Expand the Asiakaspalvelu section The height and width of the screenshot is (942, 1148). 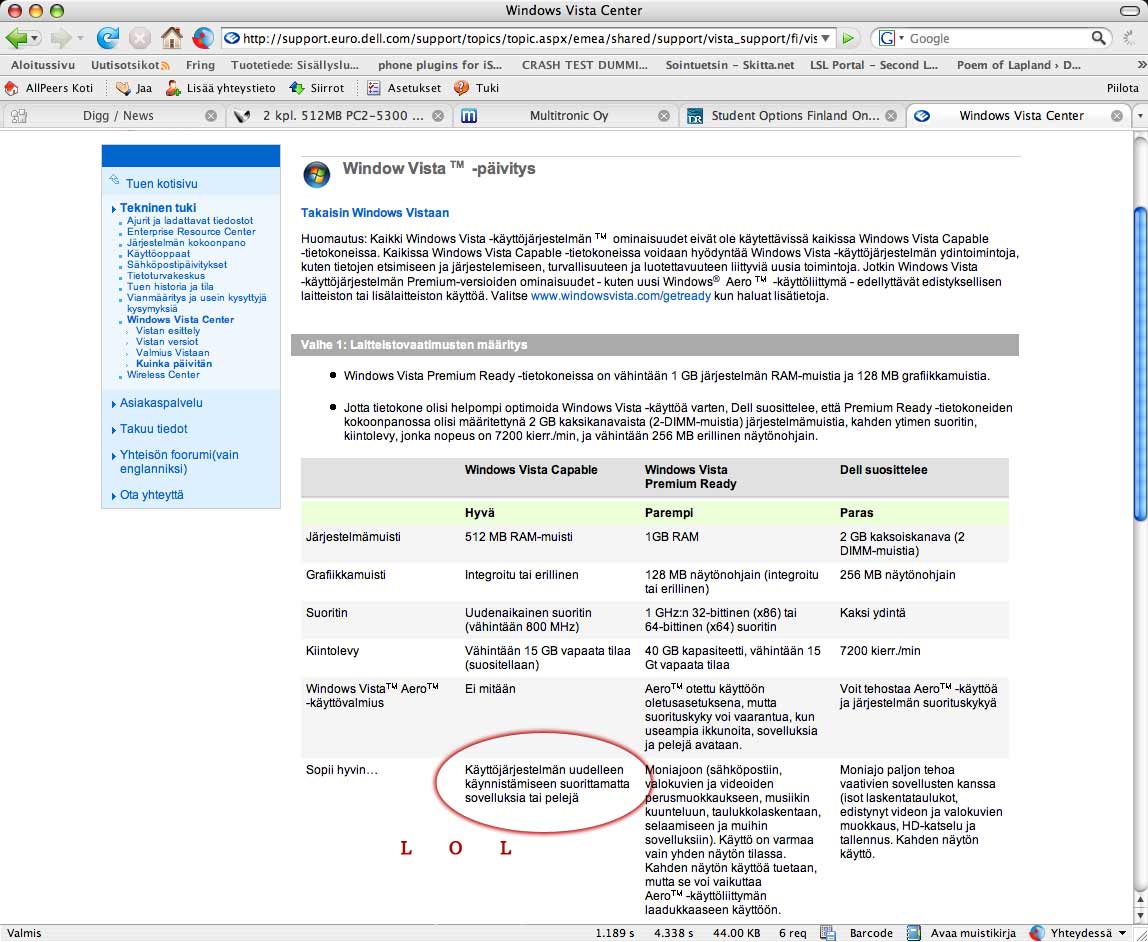point(161,403)
